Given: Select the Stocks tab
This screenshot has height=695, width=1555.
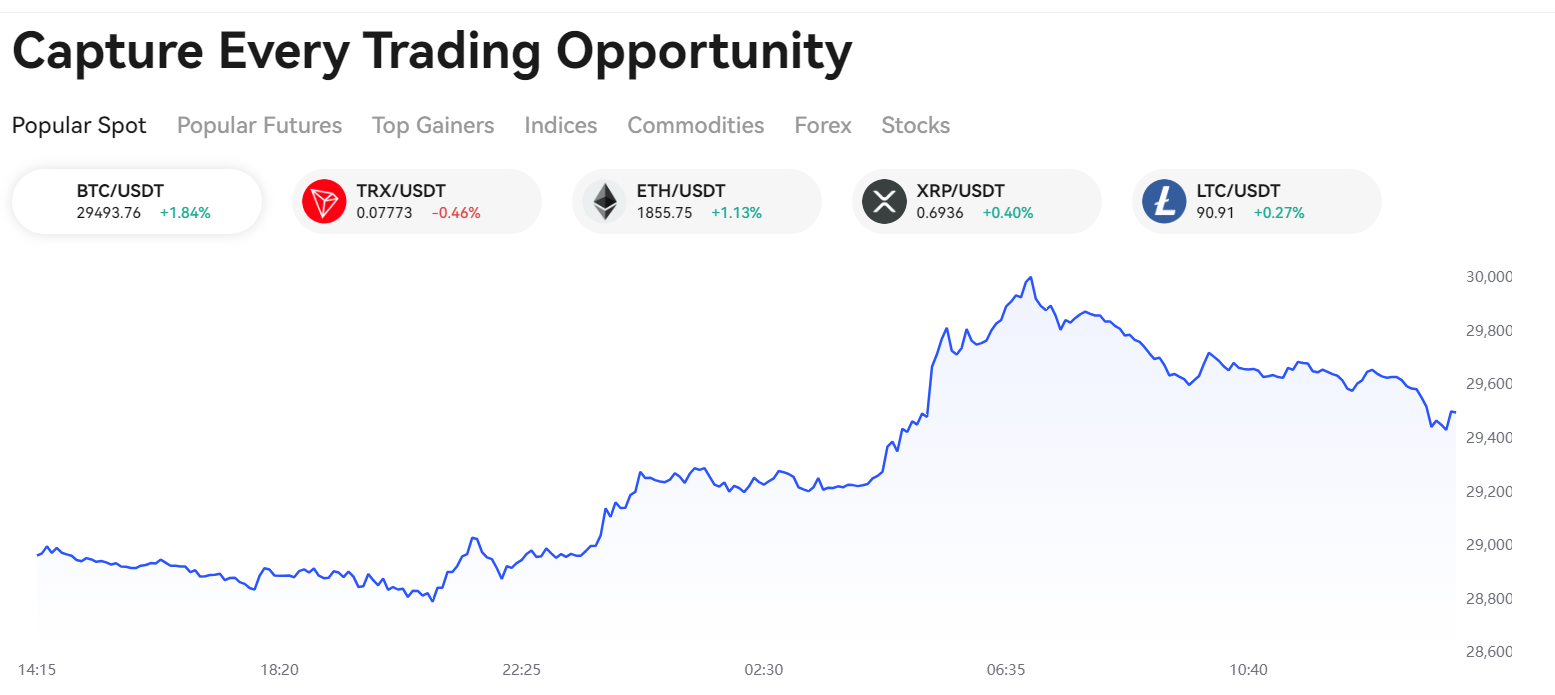Looking at the screenshot, I should [x=915, y=125].
